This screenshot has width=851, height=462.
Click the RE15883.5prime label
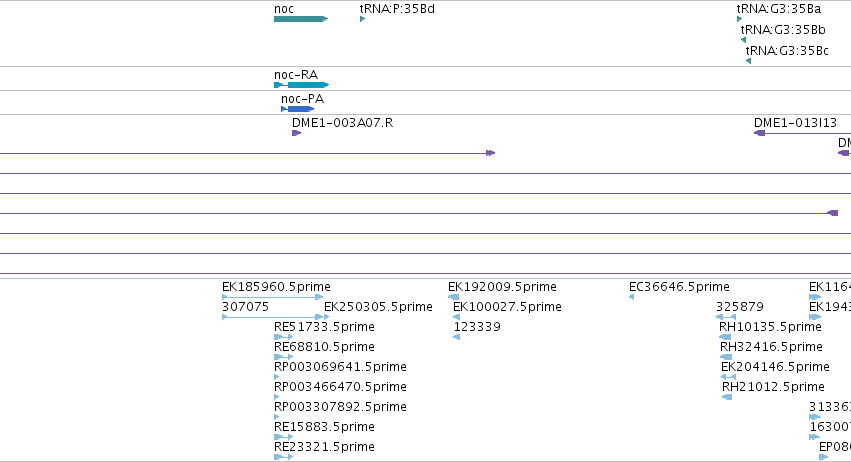324,427
